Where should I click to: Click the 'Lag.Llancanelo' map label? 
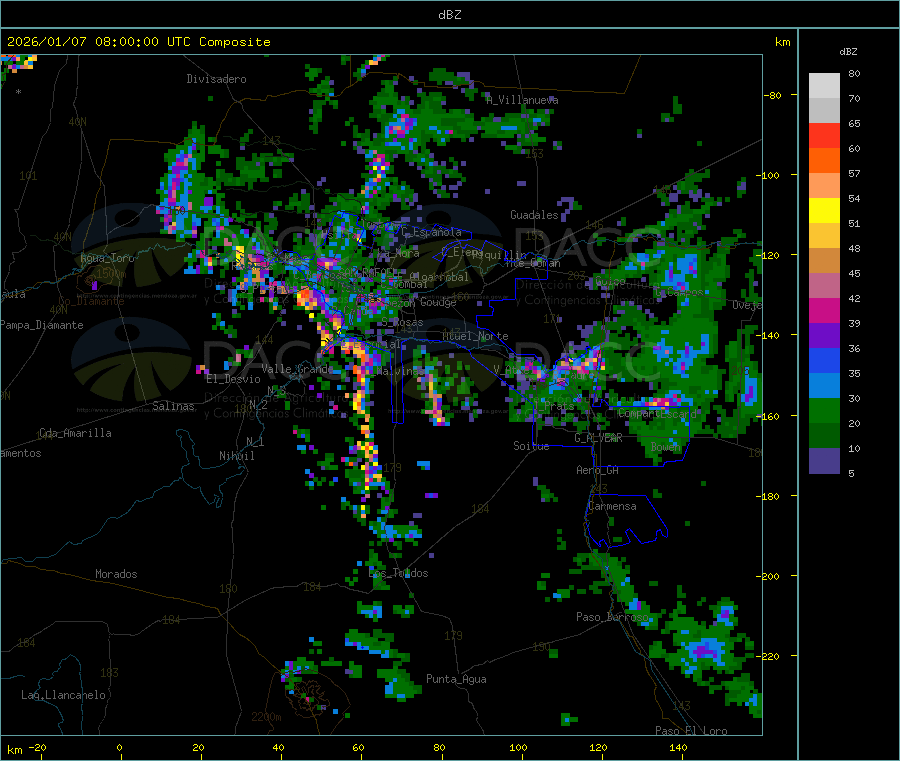(x=63, y=695)
